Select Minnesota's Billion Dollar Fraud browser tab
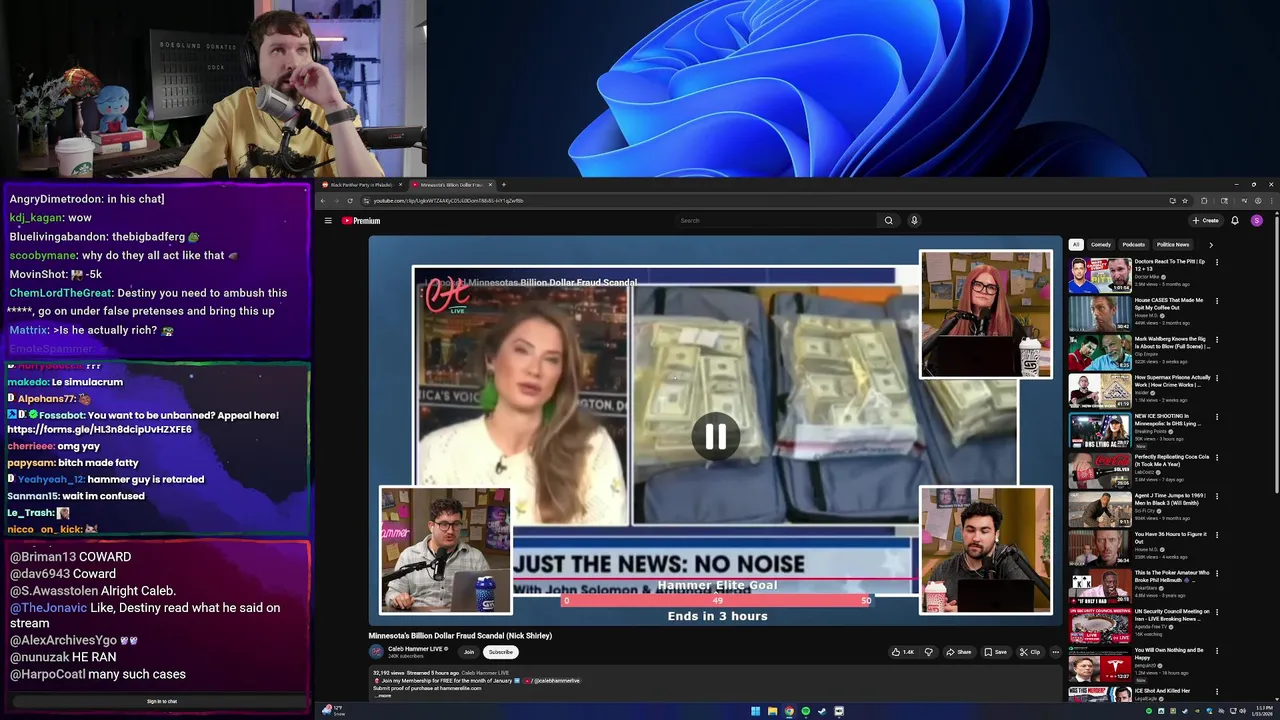 pyautogui.click(x=452, y=185)
